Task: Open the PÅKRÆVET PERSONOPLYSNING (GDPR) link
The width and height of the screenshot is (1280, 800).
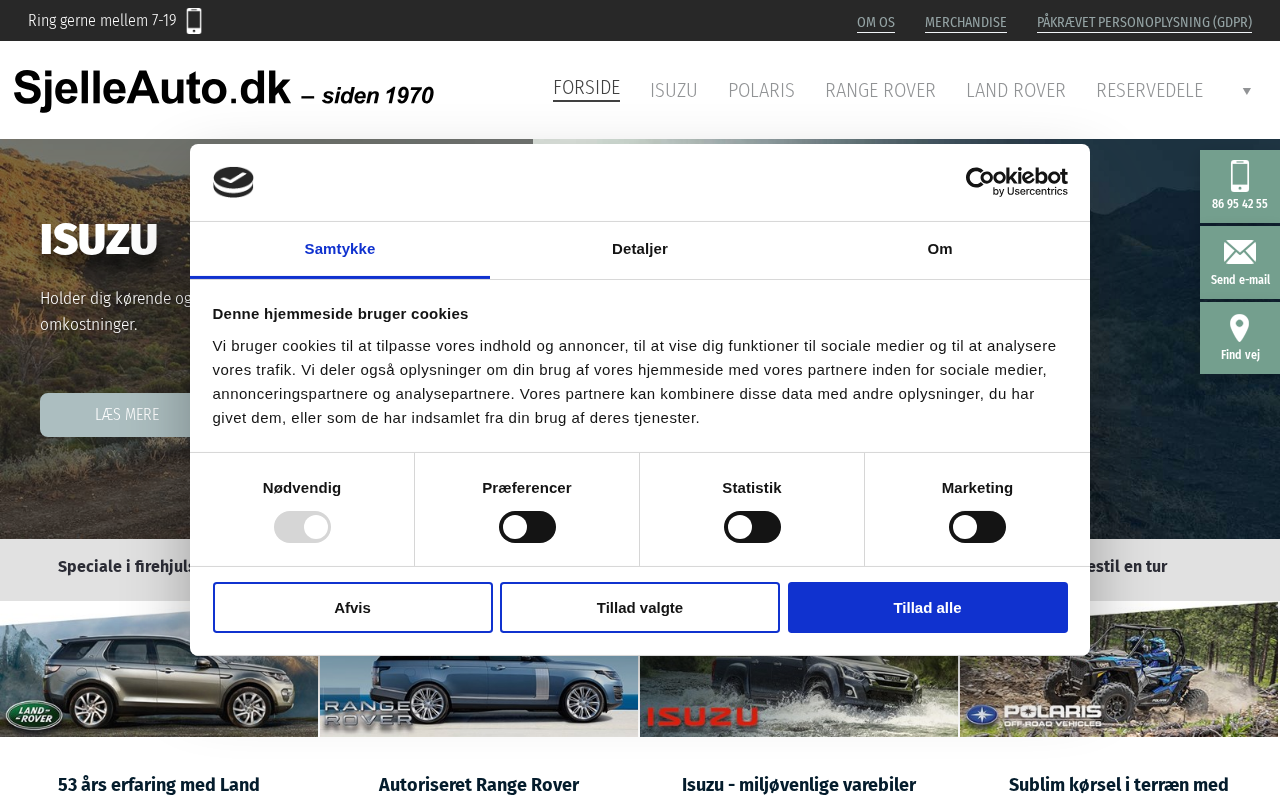Action: click(x=1144, y=23)
